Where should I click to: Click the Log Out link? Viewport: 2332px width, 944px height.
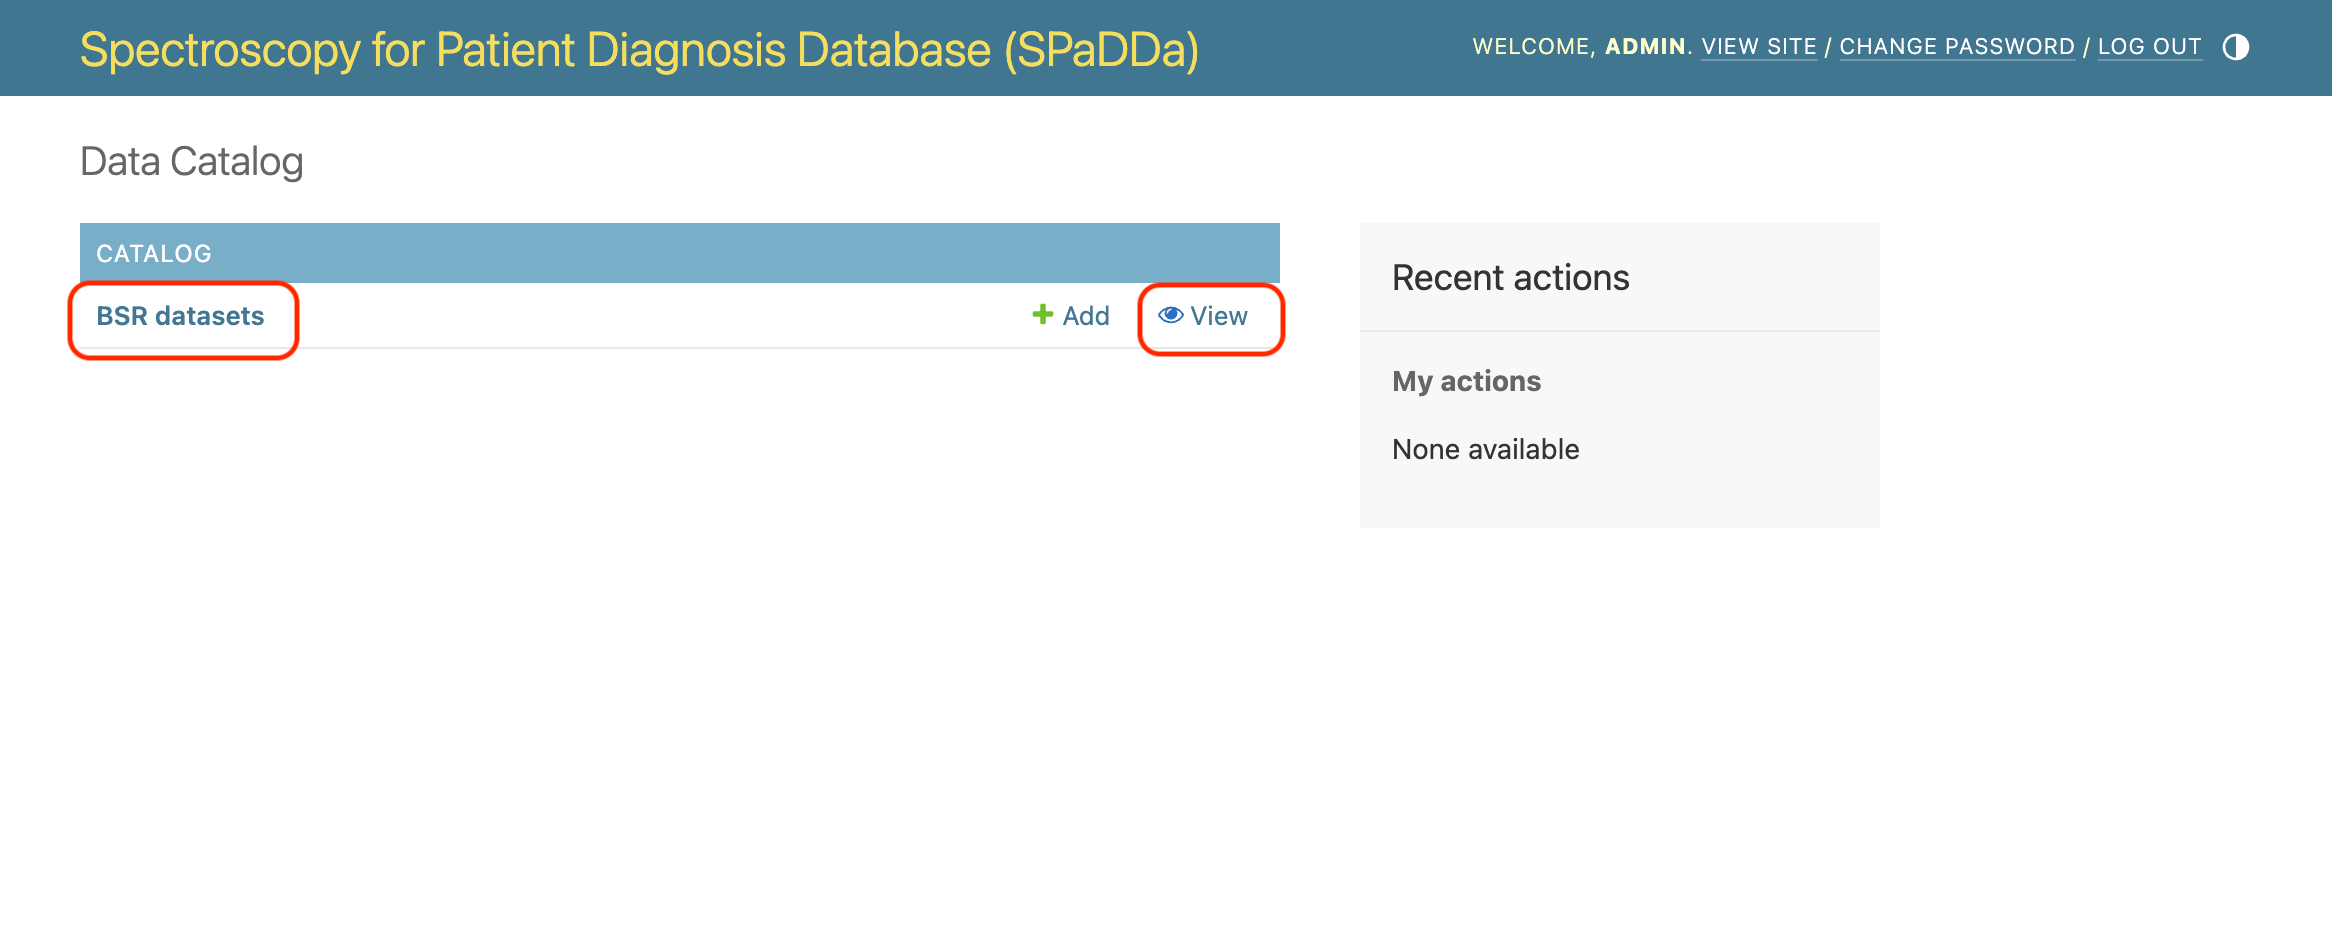[x=2149, y=47]
